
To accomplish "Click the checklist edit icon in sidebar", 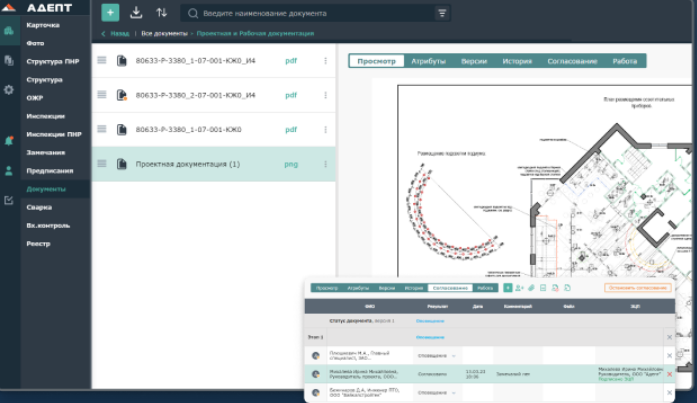I will (9, 200).
